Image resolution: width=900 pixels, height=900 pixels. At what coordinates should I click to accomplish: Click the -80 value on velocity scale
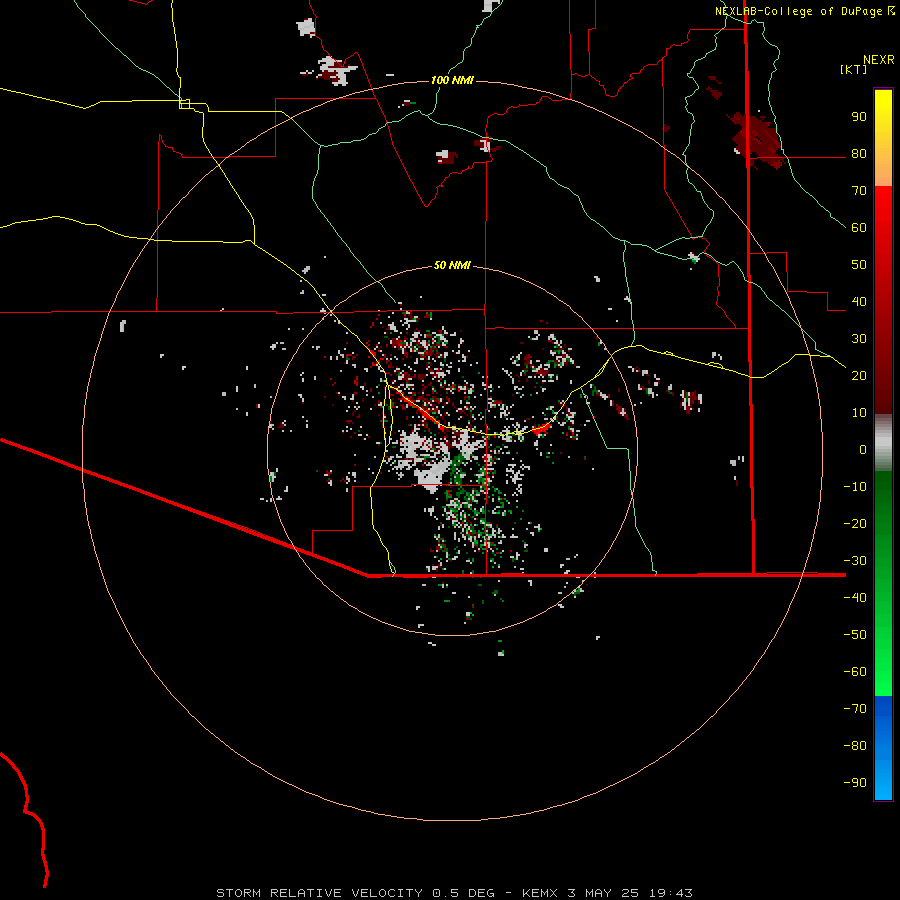(855, 746)
